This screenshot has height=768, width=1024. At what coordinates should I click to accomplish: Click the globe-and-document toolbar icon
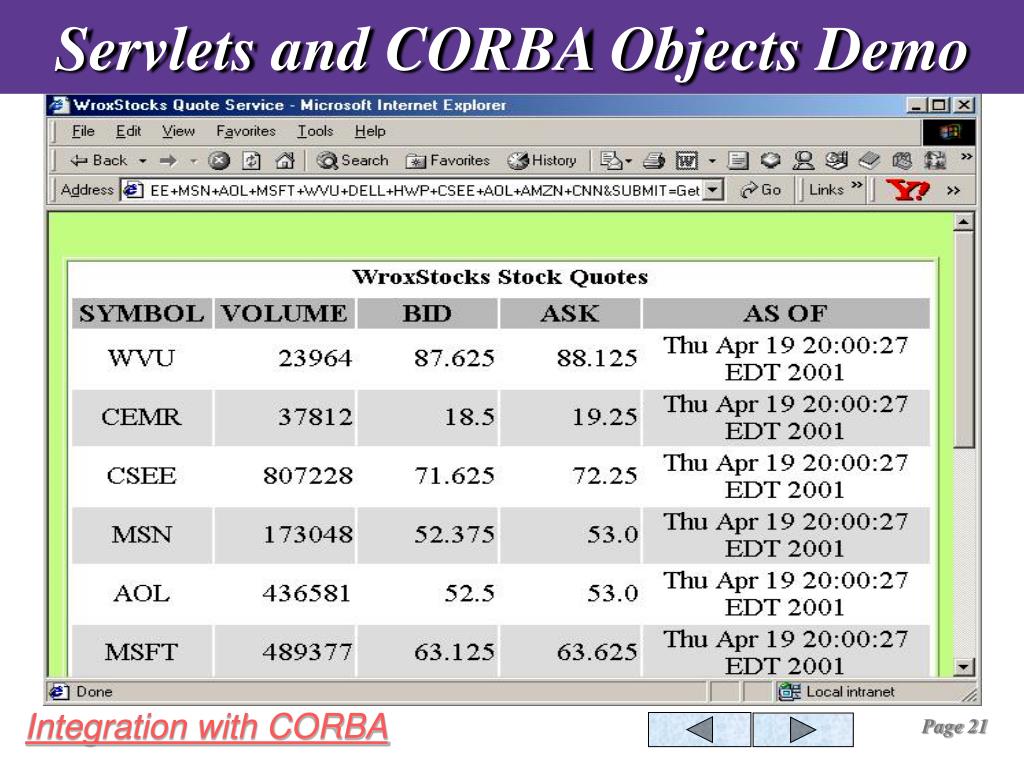pos(837,161)
